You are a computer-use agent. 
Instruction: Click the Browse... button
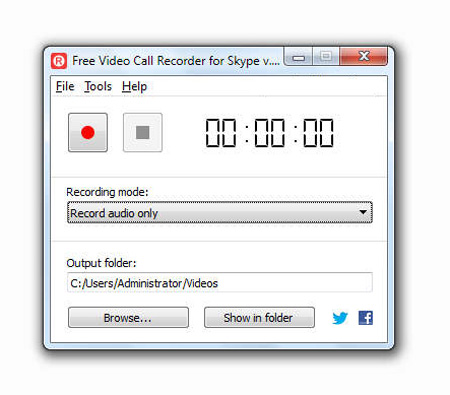pyautogui.click(x=128, y=317)
